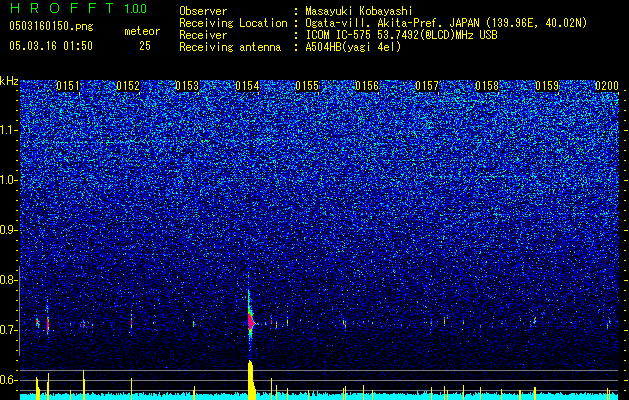Click the 0156 time marker

367,86
